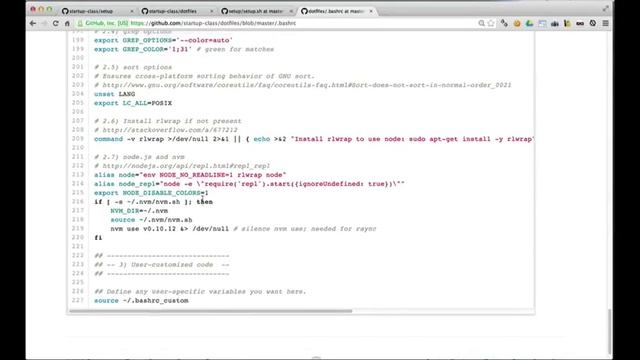
Task: Click the "# 2.7) node.js and nvm" comment
Action: (x=139, y=157)
